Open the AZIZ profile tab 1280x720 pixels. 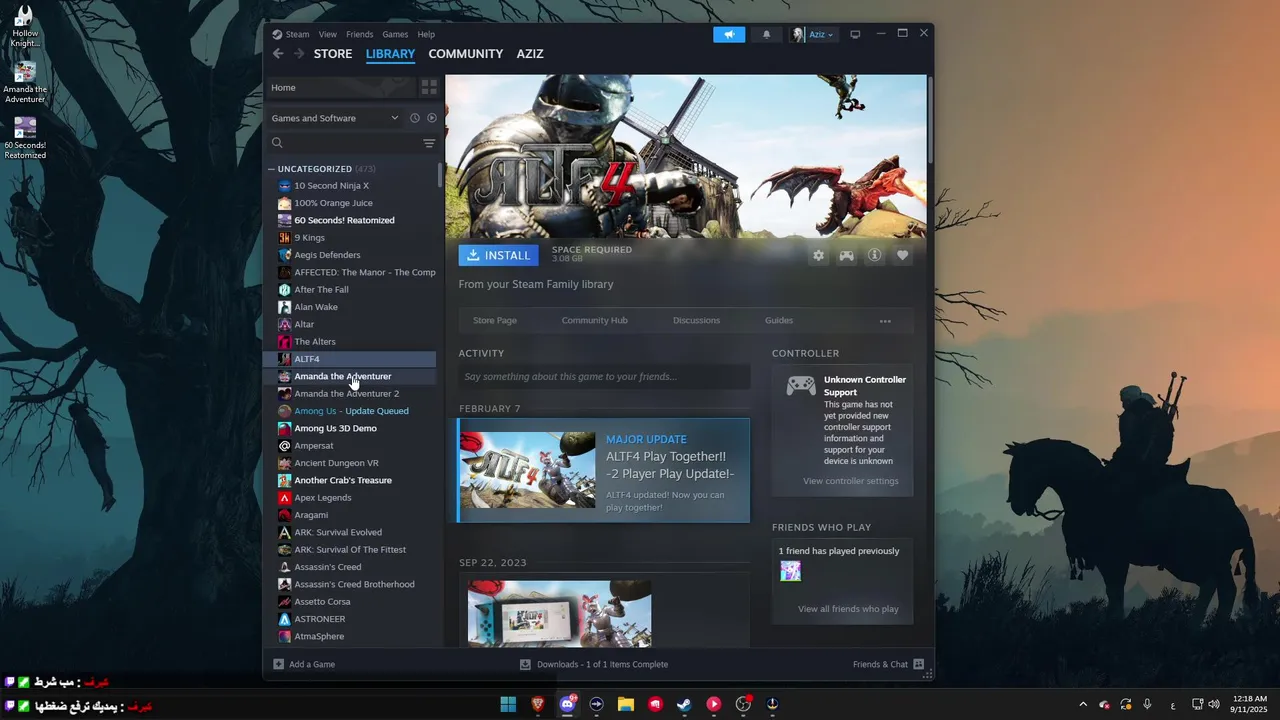(x=530, y=54)
